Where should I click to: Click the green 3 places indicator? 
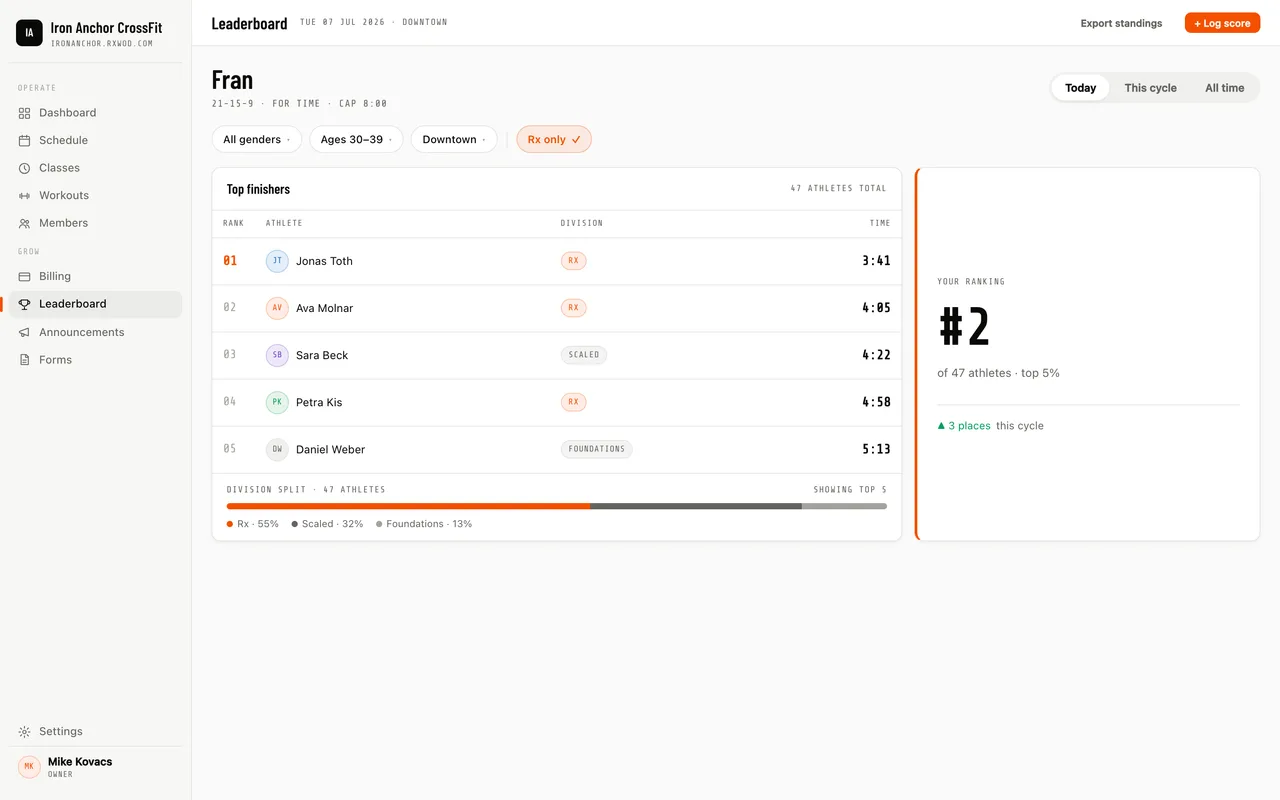click(964, 426)
